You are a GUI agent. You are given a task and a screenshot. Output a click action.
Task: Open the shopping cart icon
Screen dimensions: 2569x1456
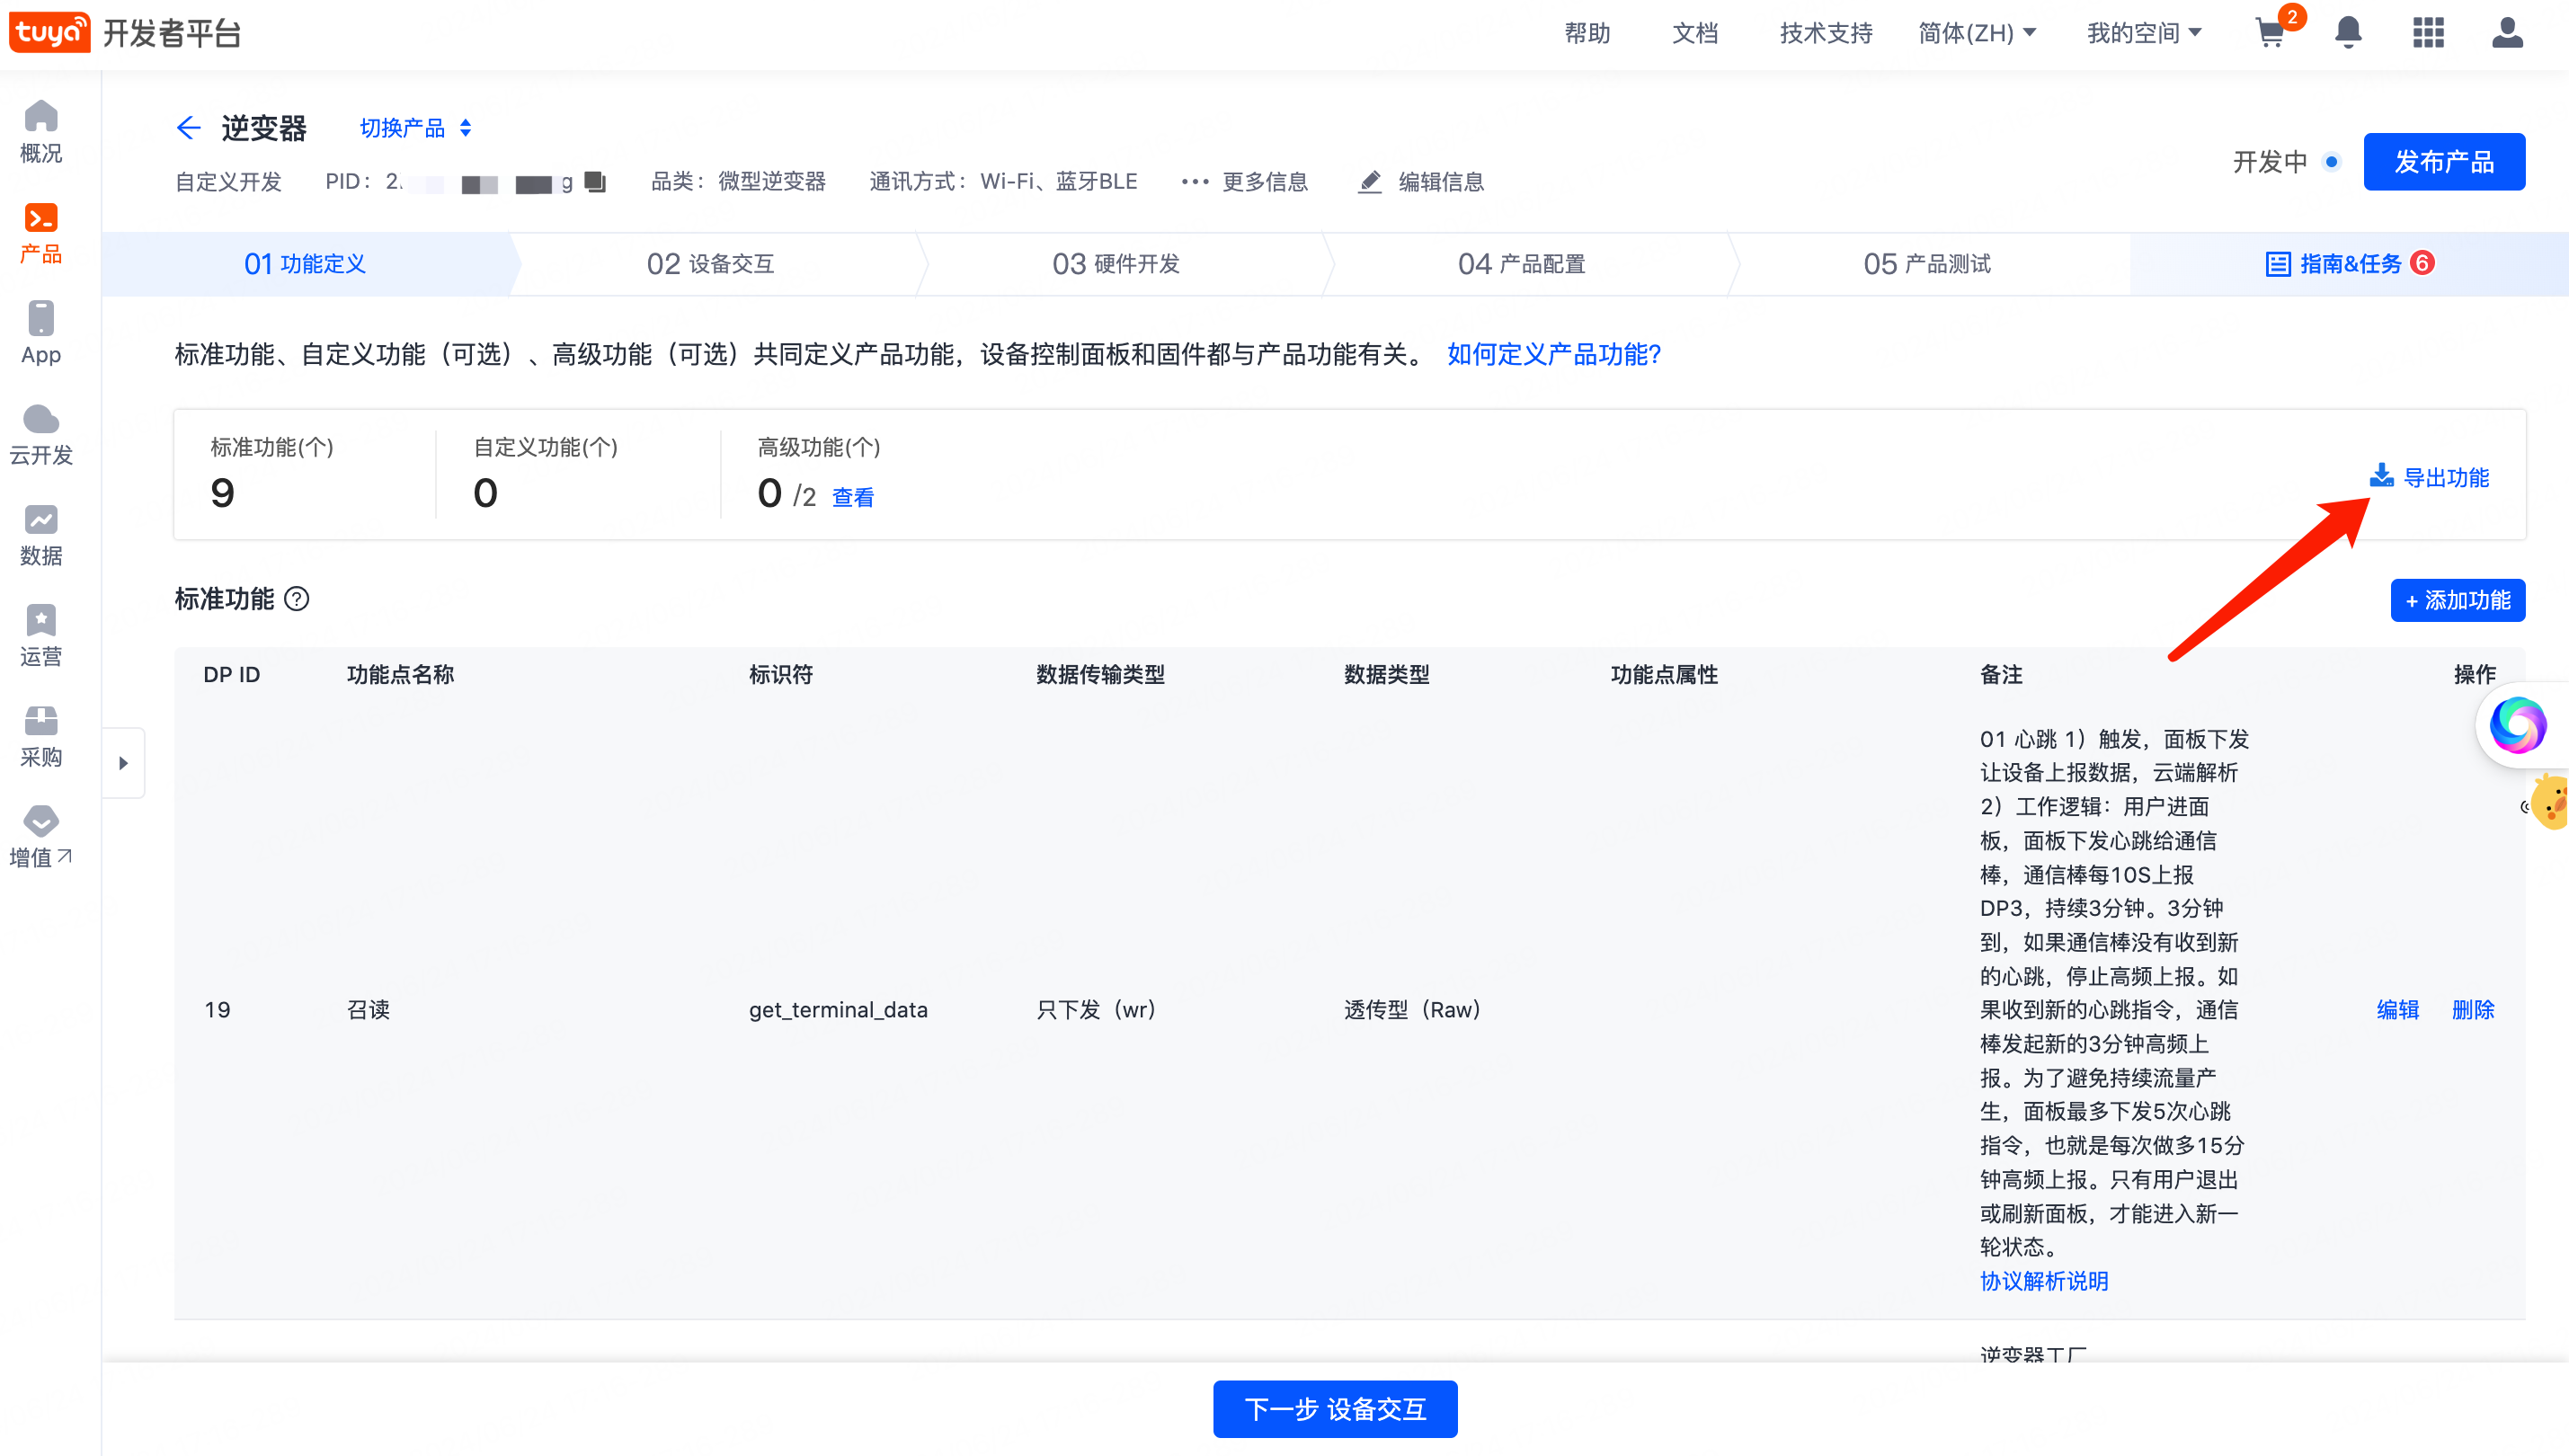coord(2271,33)
